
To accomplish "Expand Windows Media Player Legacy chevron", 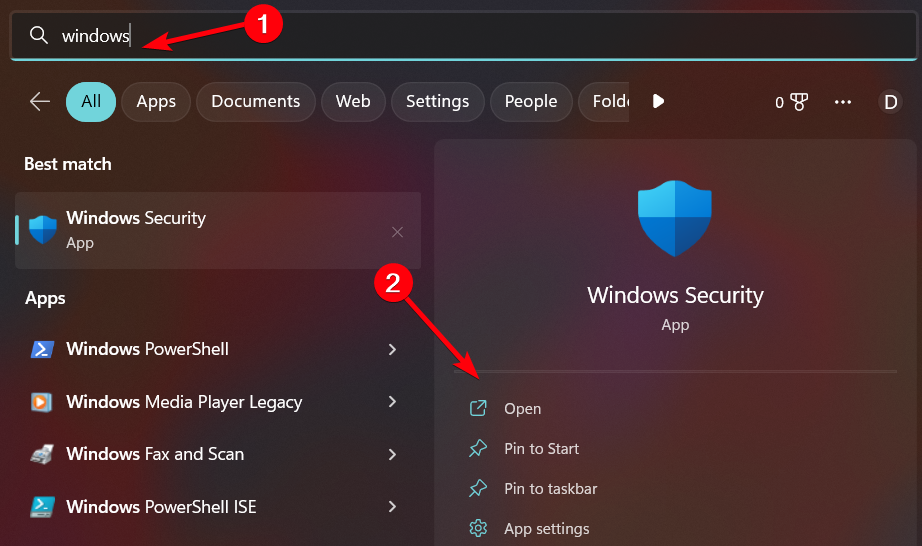I will coord(392,402).
